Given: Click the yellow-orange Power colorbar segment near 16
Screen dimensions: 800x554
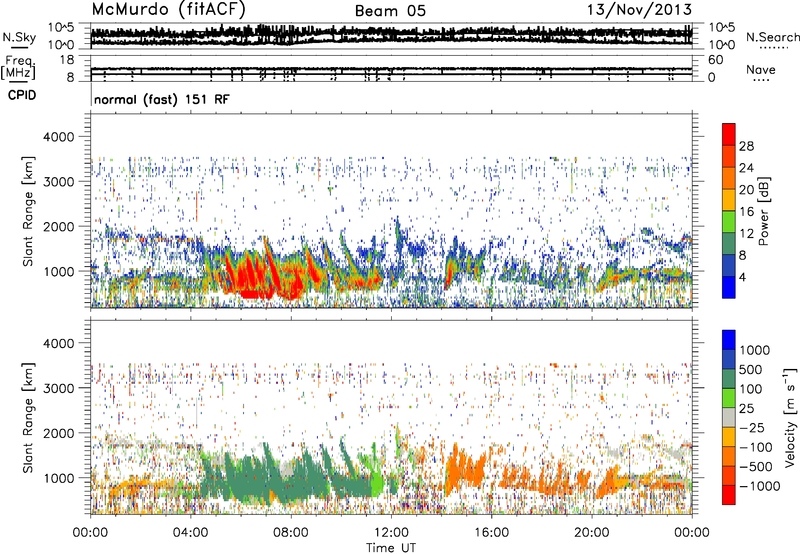Looking at the screenshot, I should (x=729, y=200).
